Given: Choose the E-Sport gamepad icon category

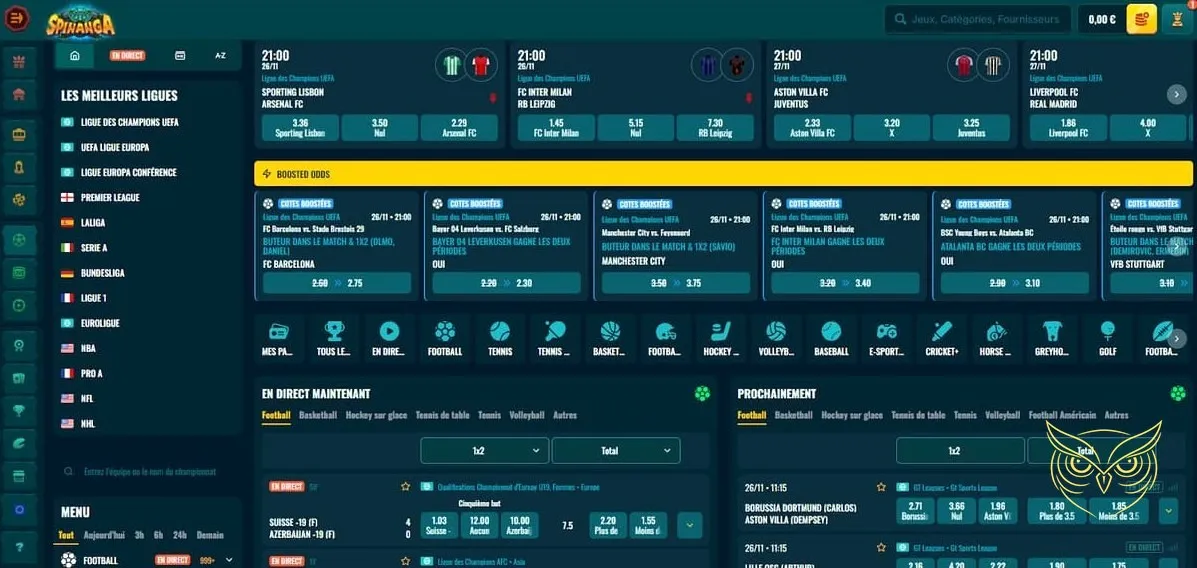Looking at the screenshot, I should pyautogui.click(x=886, y=339).
